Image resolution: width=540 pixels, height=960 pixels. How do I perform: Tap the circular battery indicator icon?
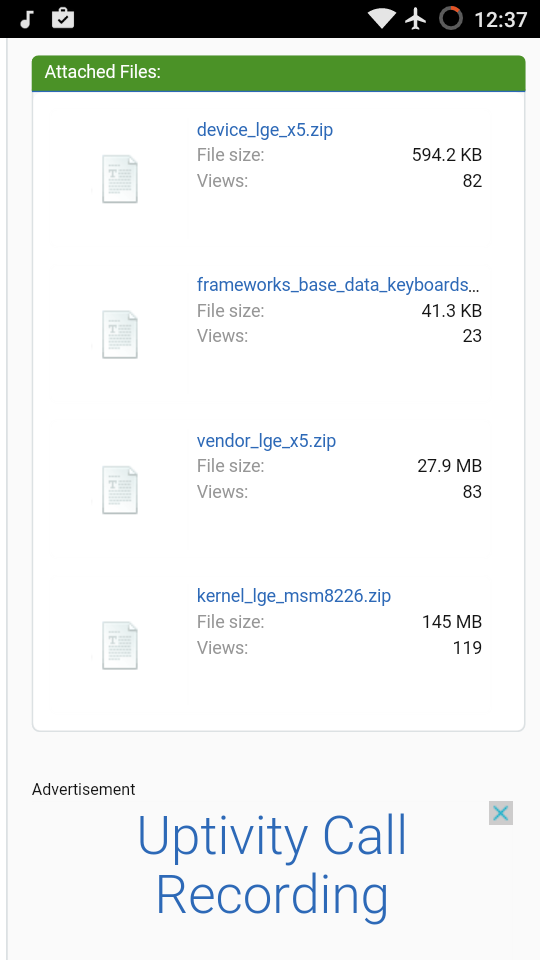pyautogui.click(x=451, y=18)
